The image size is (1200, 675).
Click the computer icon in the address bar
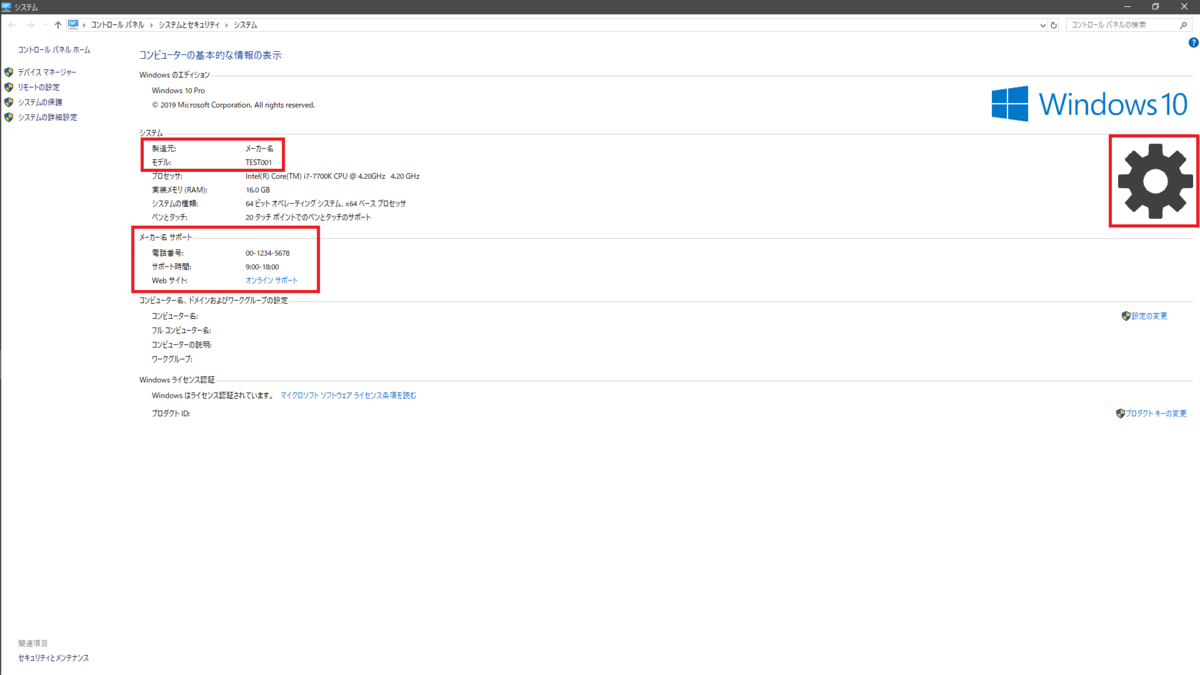pyautogui.click(x=73, y=25)
